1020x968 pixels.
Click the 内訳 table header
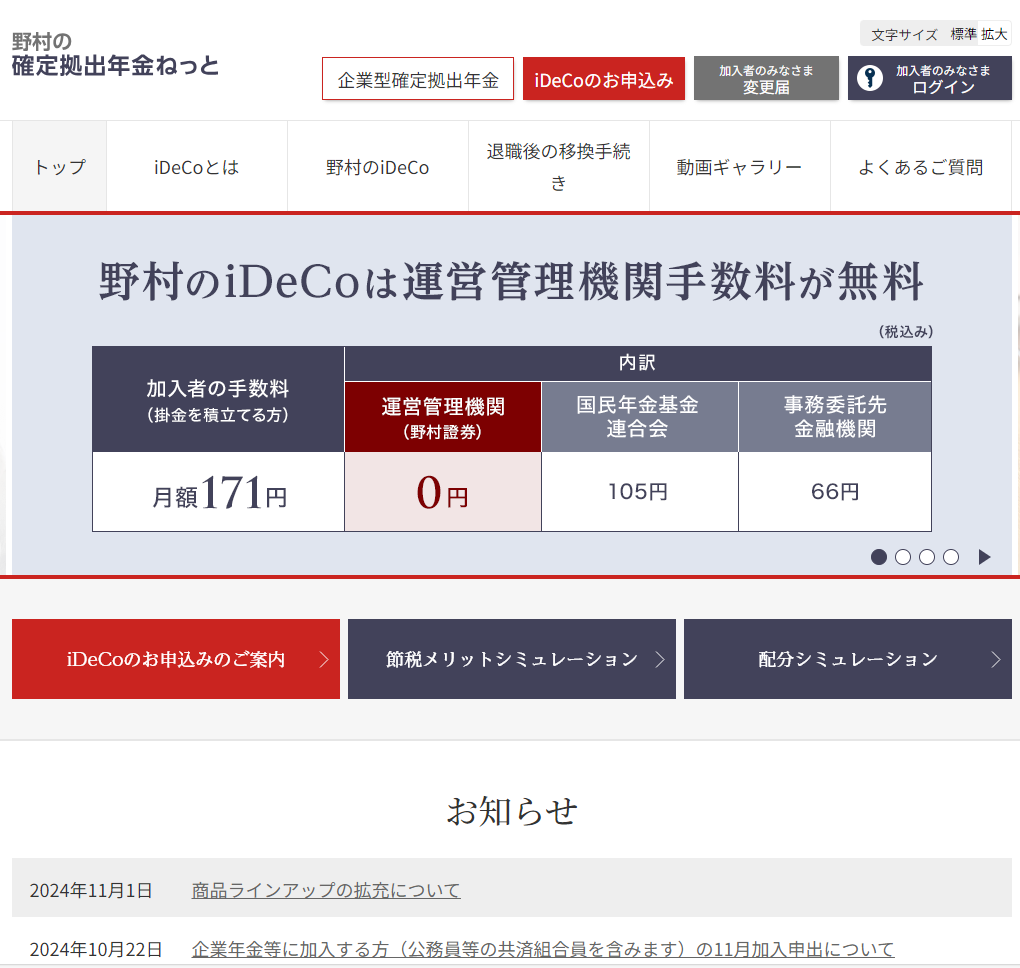coord(638,363)
